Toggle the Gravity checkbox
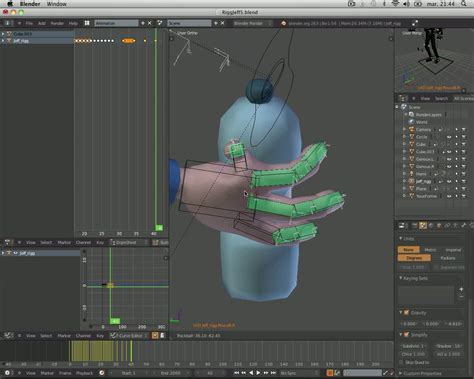The height and width of the screenshot is (379, 474). click(x=407, y=313)
